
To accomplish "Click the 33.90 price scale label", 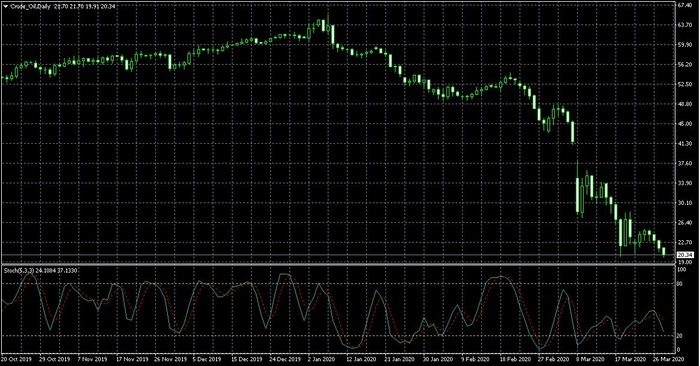I will coord(684,183).
